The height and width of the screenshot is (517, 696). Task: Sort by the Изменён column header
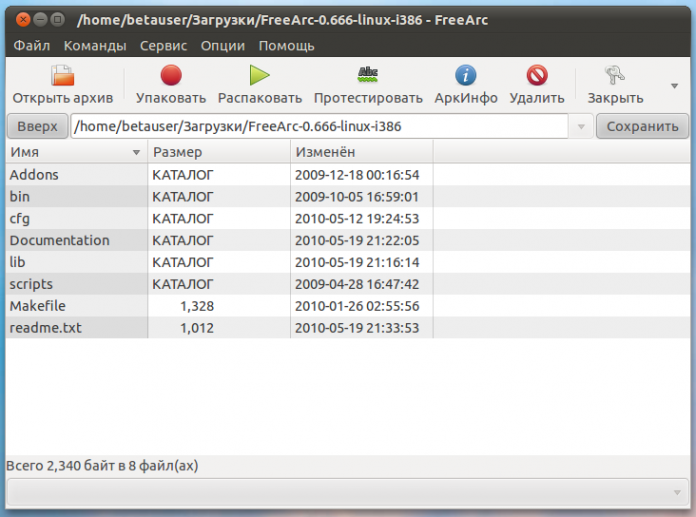(362, 152)
